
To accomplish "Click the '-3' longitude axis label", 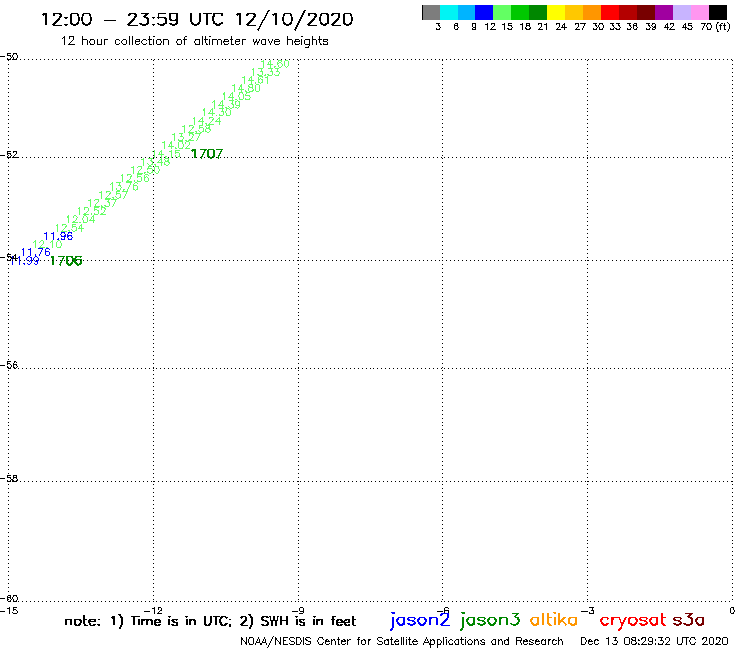I will [588, 610].
